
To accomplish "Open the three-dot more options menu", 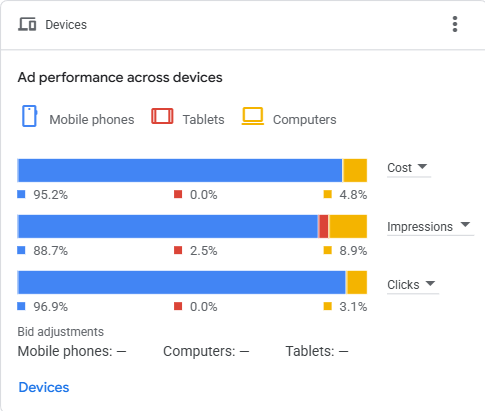I will 455,24.
